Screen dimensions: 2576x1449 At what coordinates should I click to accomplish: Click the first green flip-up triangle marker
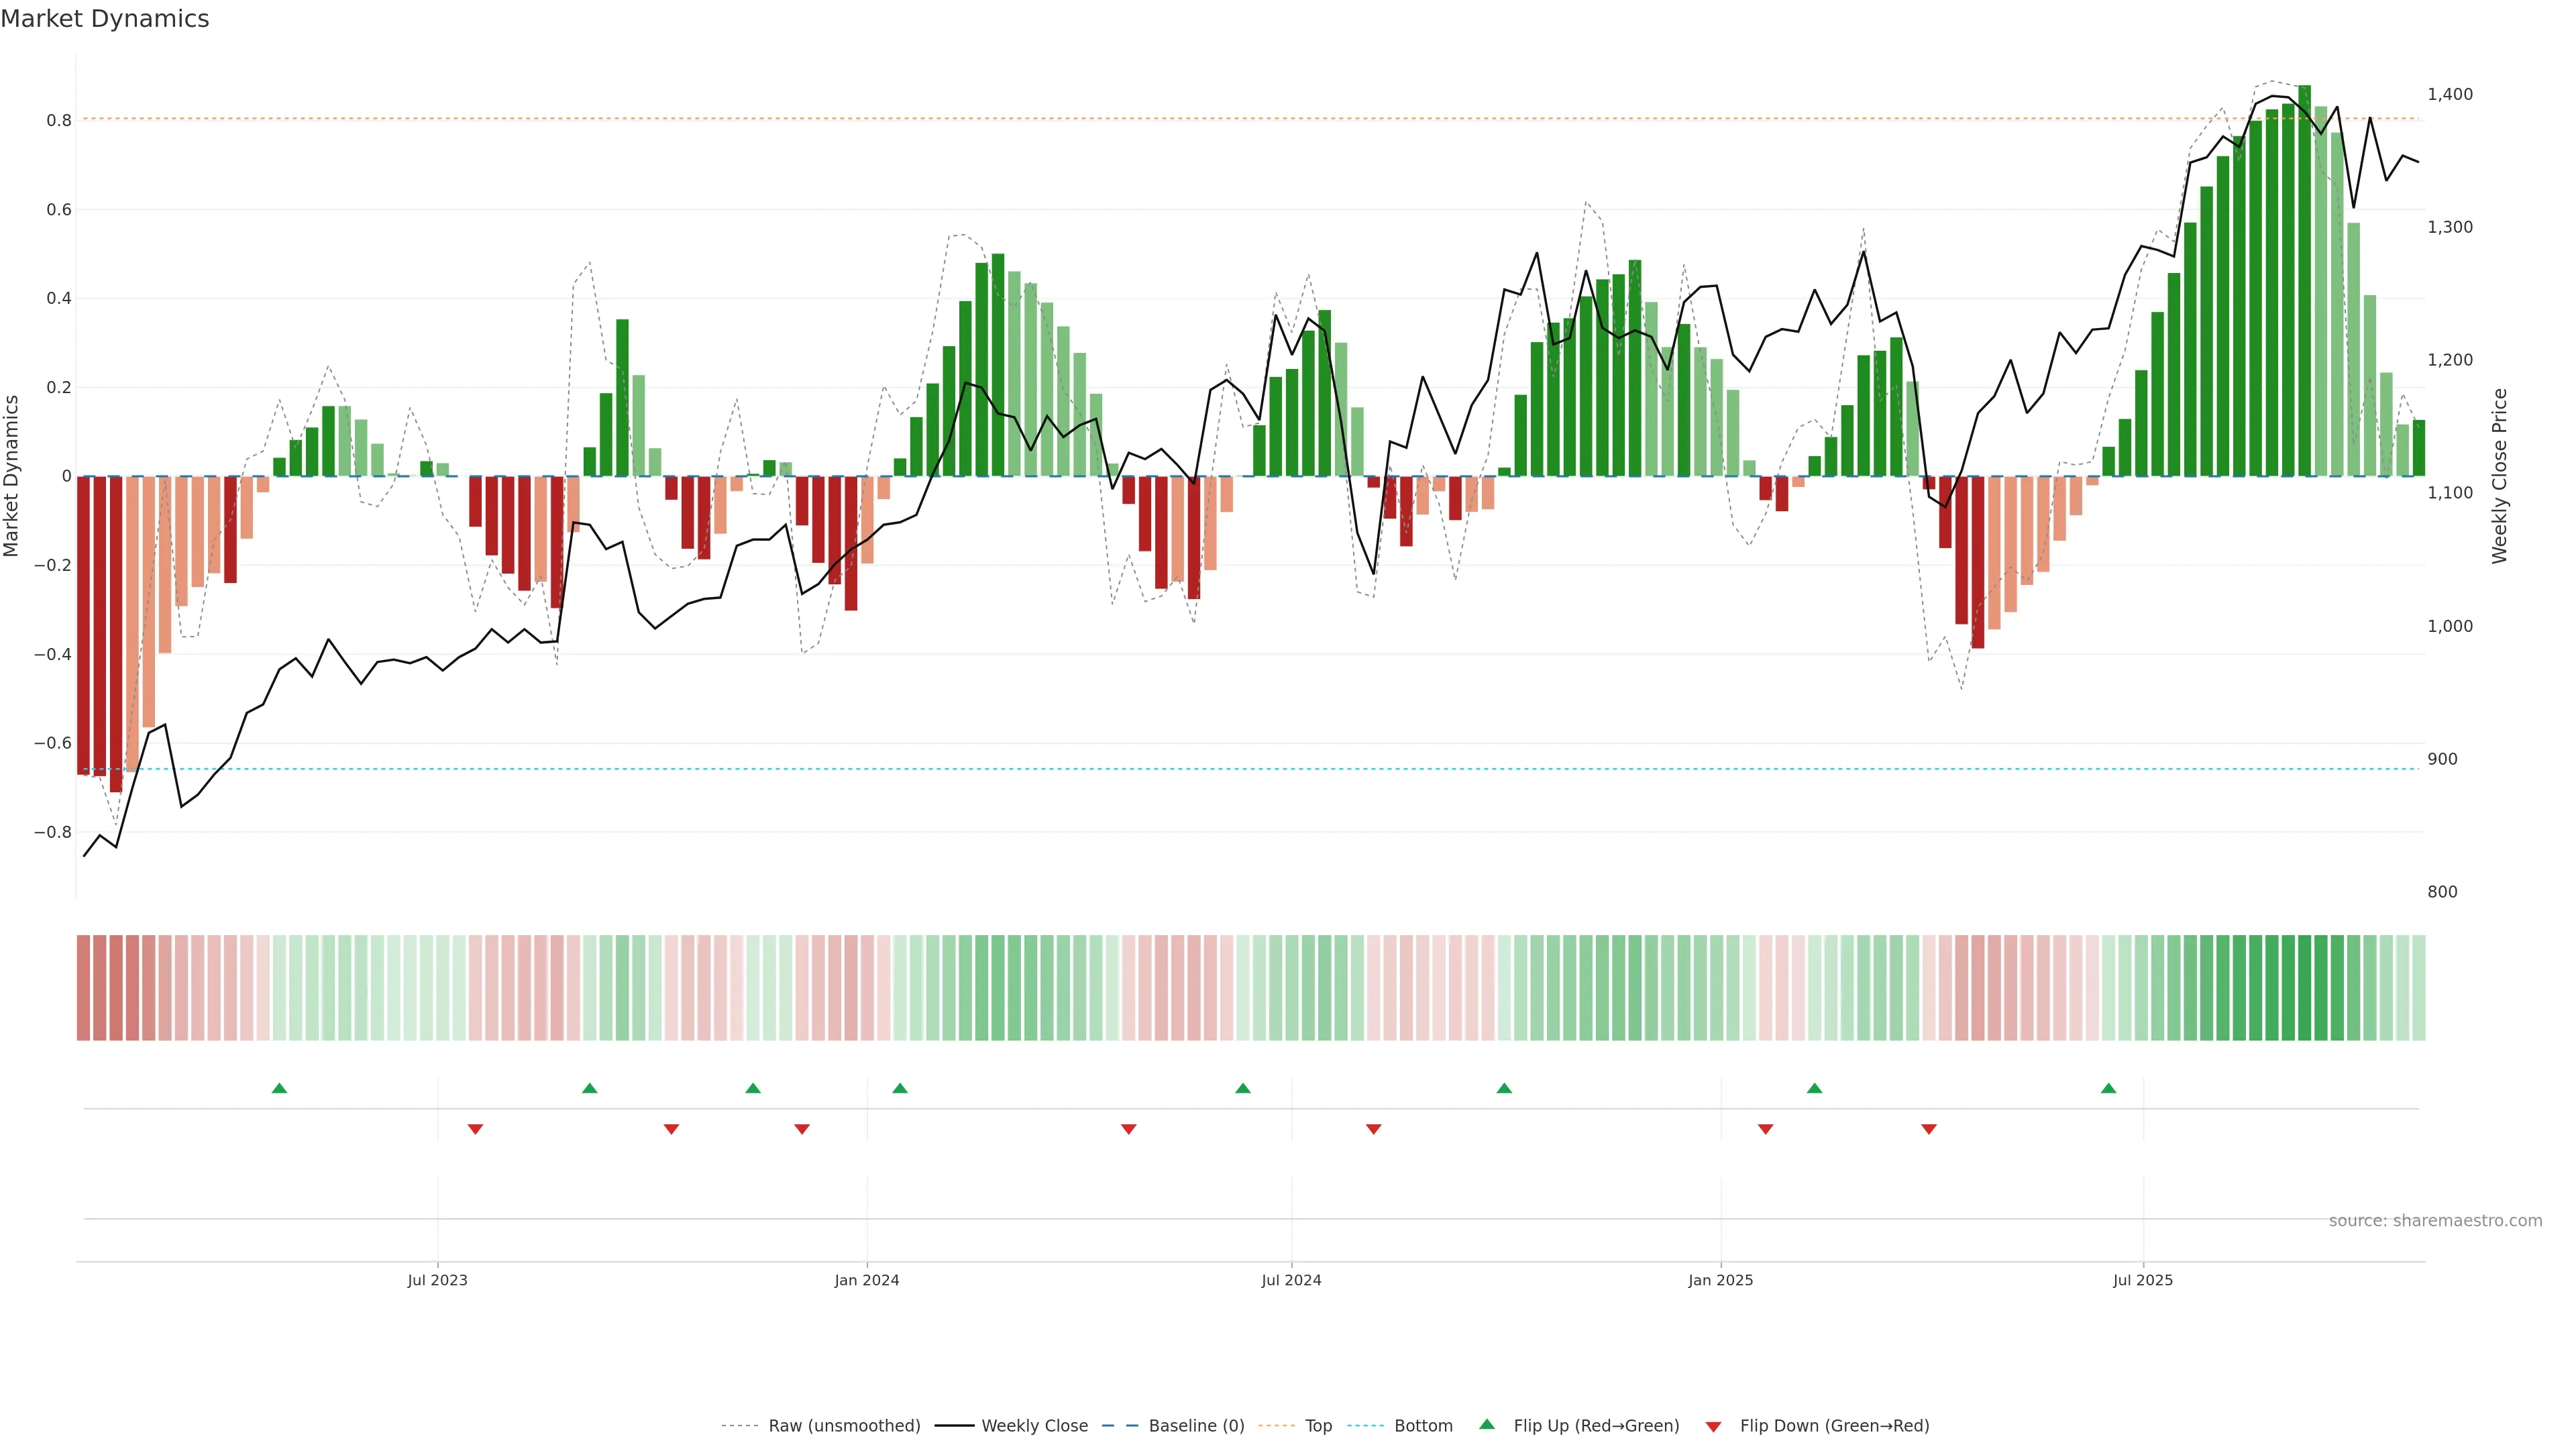click(279, 1088)
